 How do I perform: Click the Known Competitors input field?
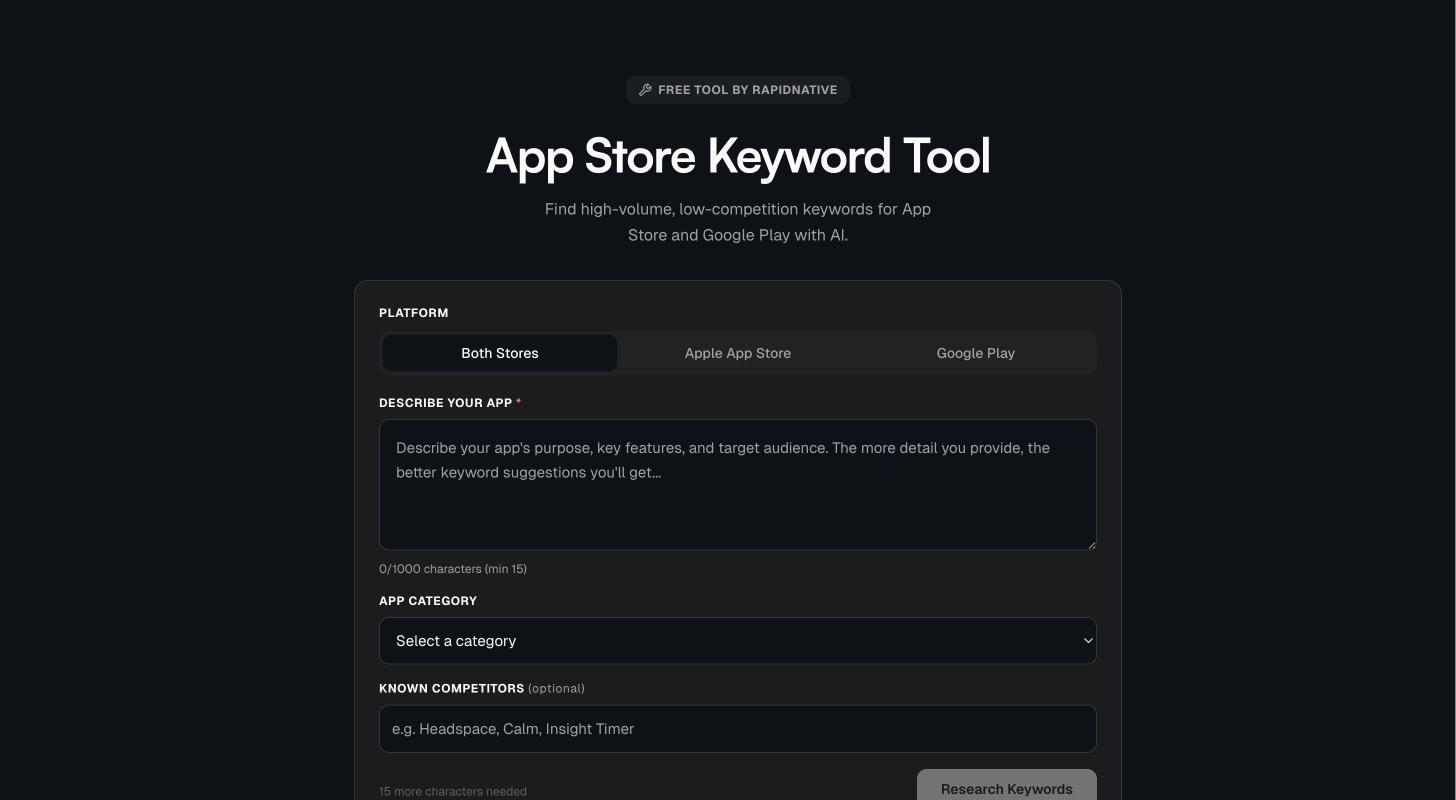[x=737, y=729]
